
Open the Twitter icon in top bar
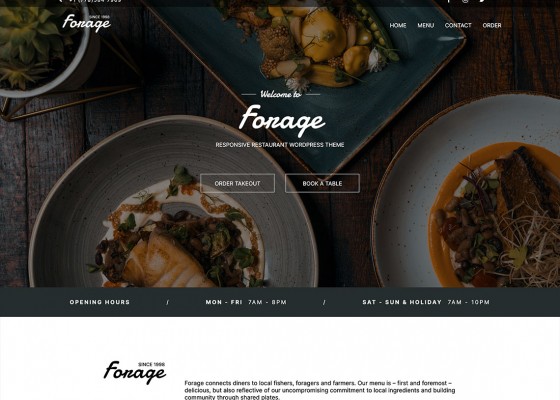pyautogui.click(x=482, y=1)
